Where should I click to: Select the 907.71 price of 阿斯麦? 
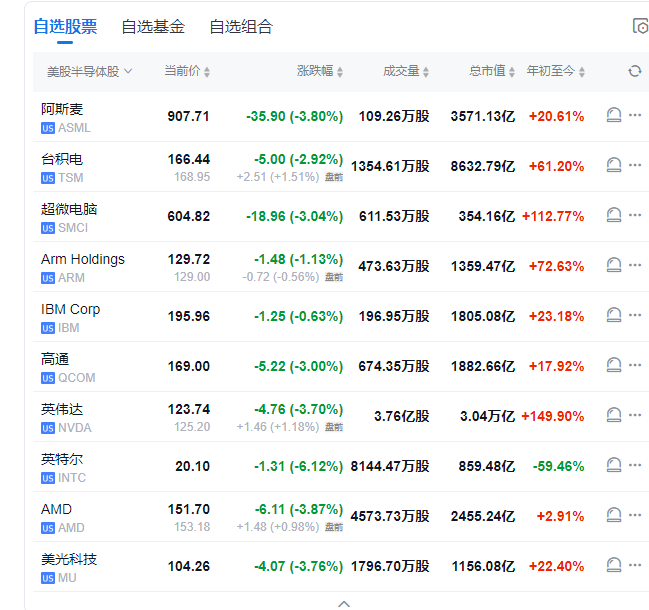188,116
